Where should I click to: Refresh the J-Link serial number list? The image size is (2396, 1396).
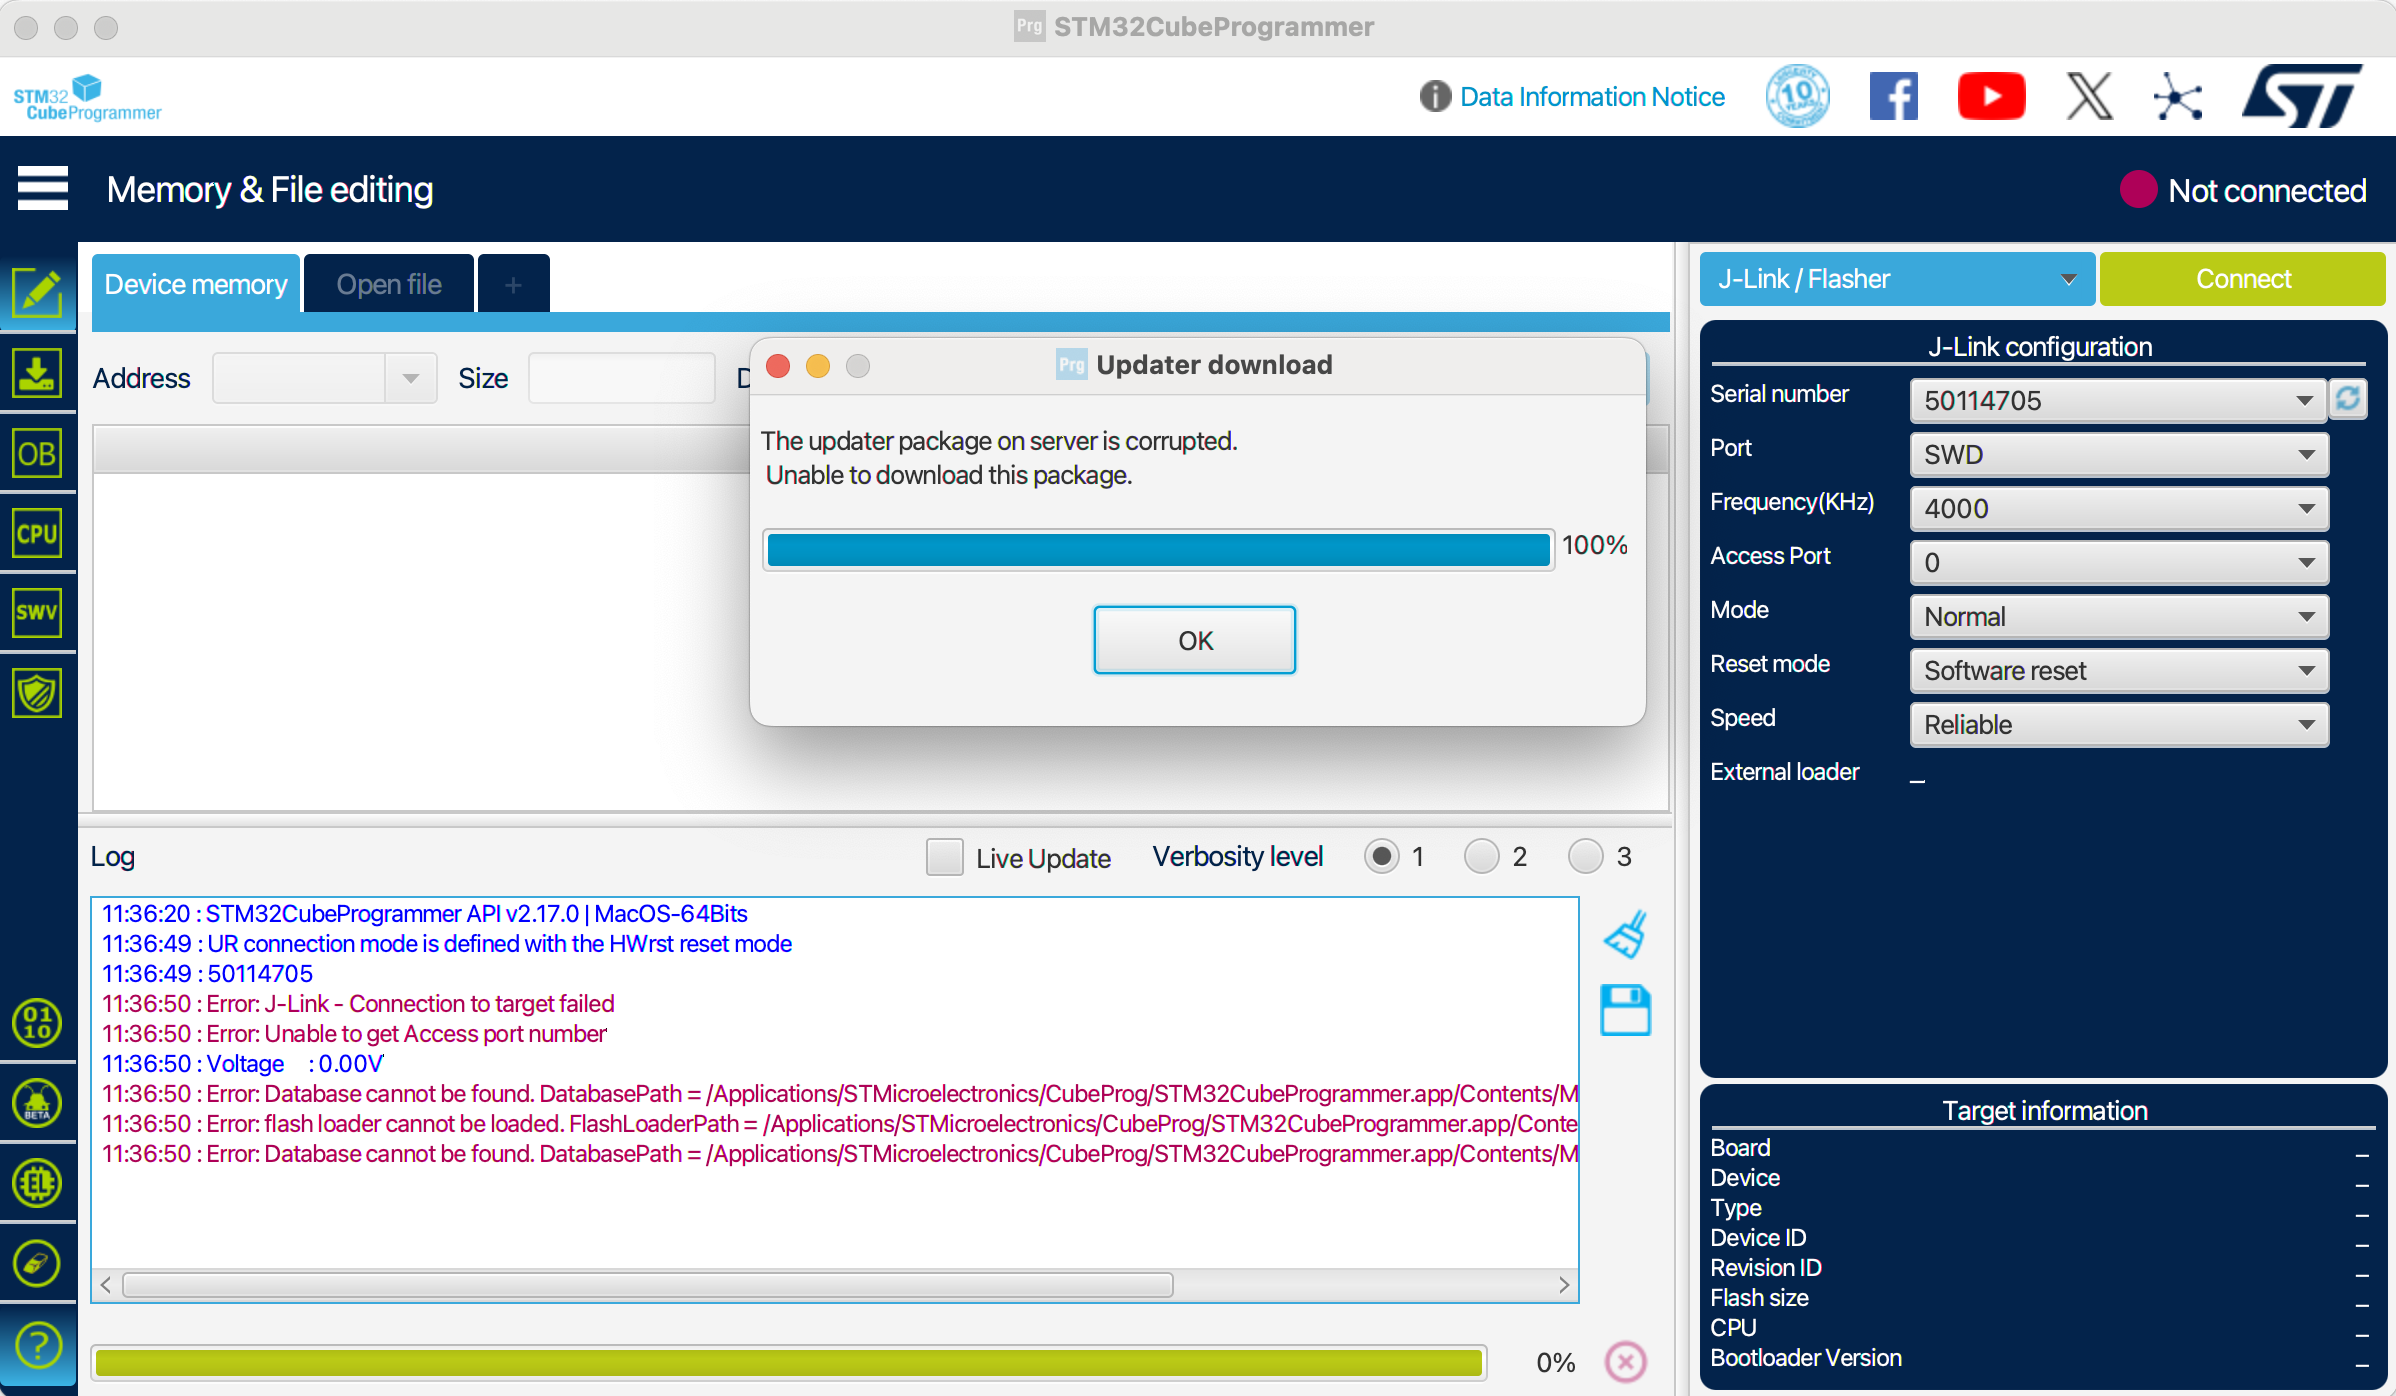pos(2348,399)
